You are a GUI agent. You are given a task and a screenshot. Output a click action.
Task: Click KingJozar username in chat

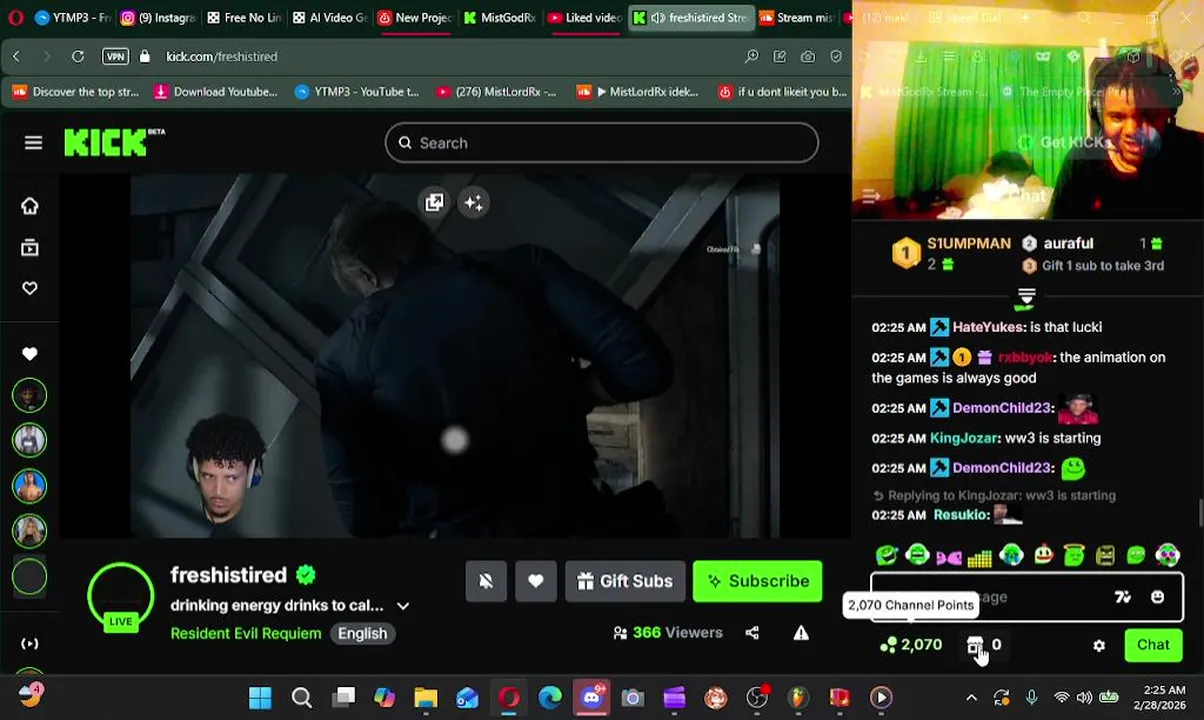(x=963, y=438)
